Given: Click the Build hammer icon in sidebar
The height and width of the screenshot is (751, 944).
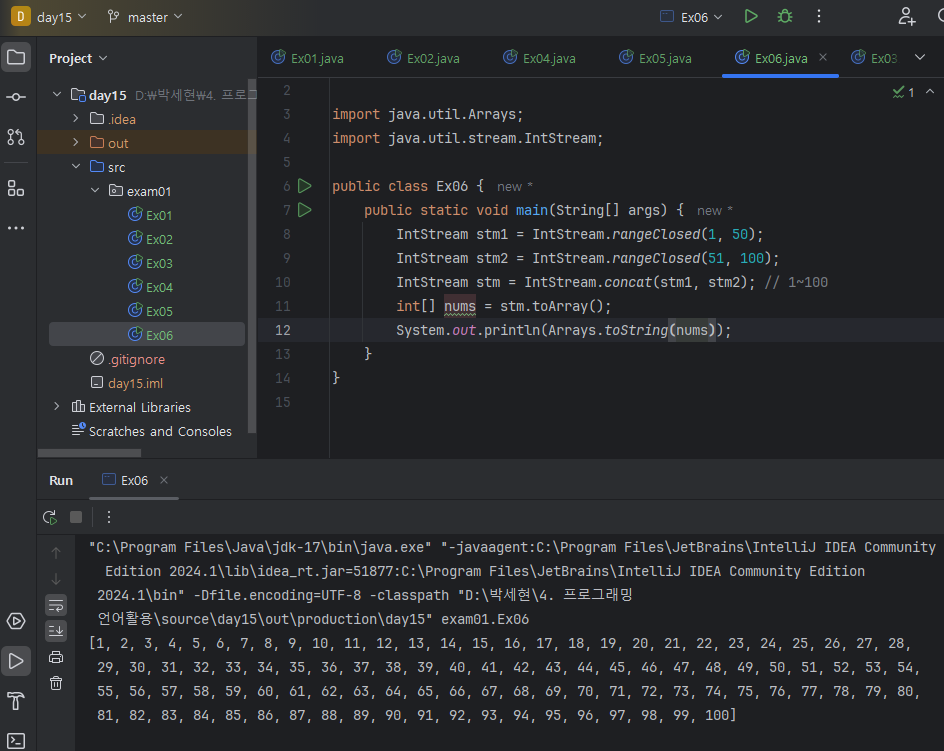Looking at the screenshot, I should pos(16,699).
